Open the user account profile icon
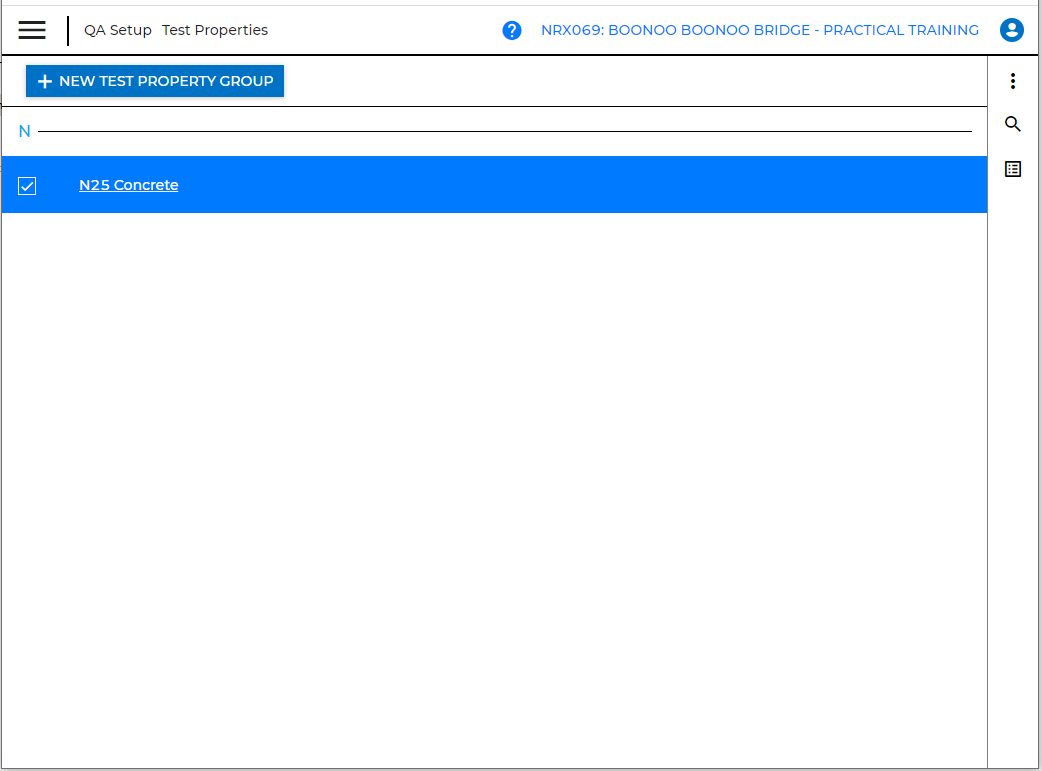The width and height of the screenshot is (1042, 771). 1011,30
